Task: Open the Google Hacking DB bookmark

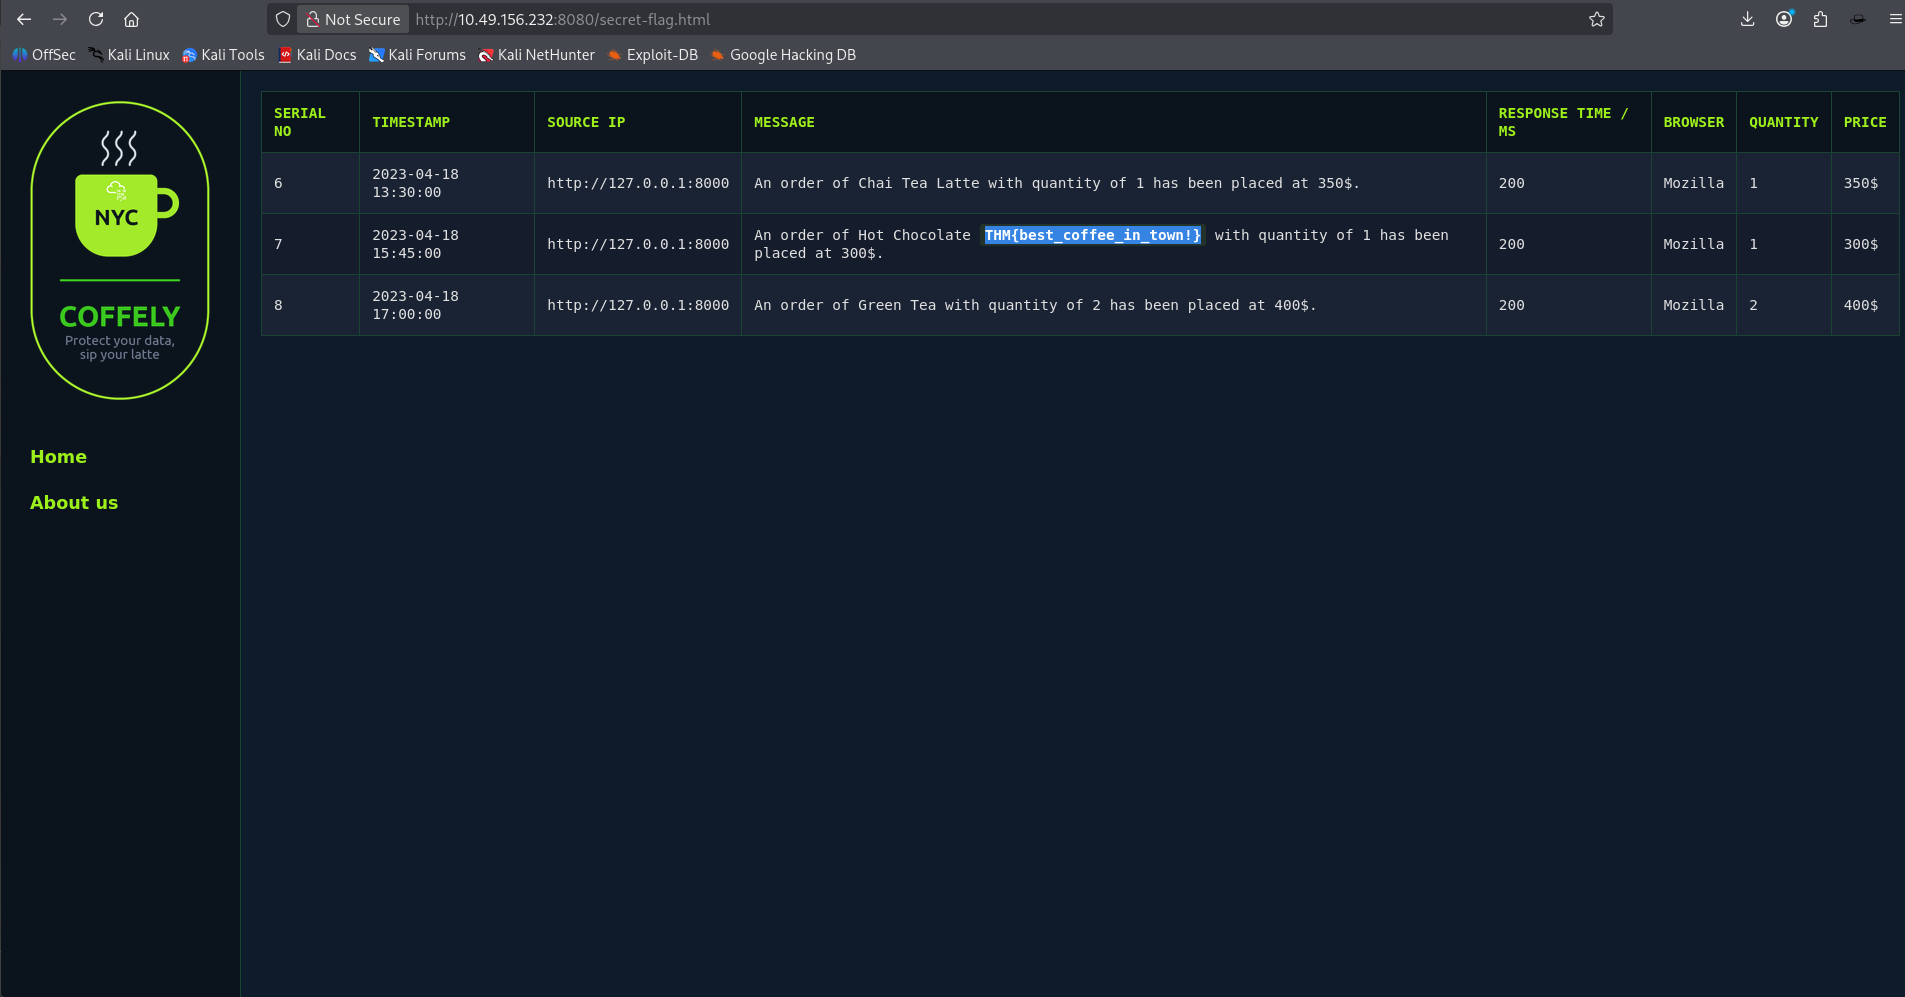Action: click(783, 55)
